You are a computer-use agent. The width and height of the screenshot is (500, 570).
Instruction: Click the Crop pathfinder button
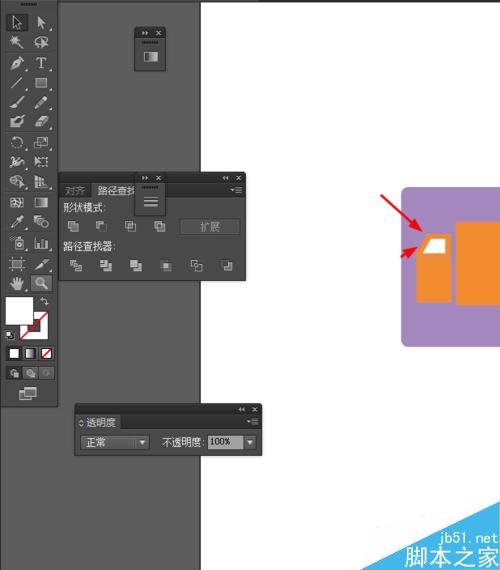166,266
